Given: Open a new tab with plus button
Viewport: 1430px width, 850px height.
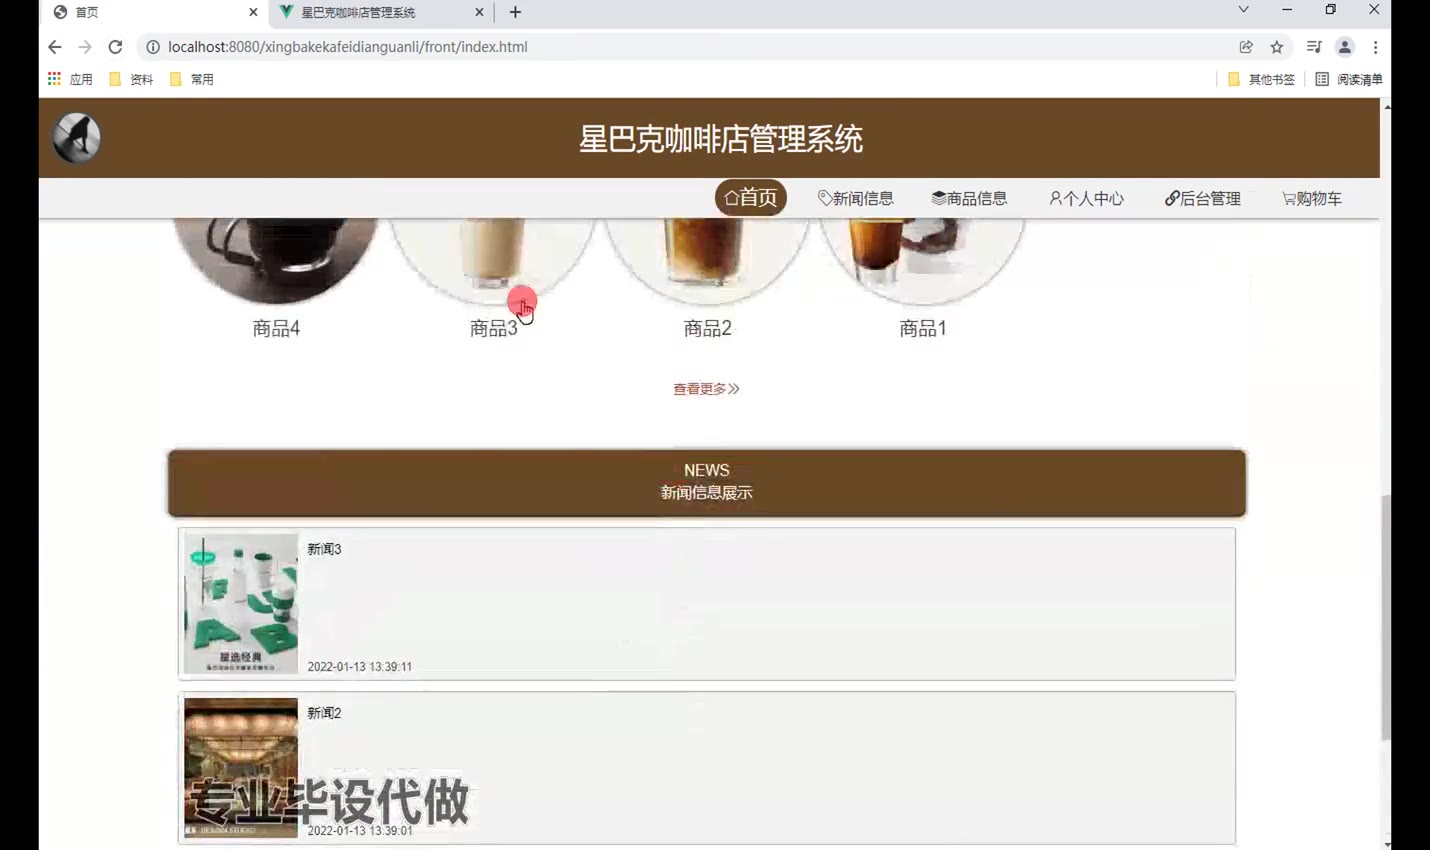Looking at the screenshot, I should 515,12.
